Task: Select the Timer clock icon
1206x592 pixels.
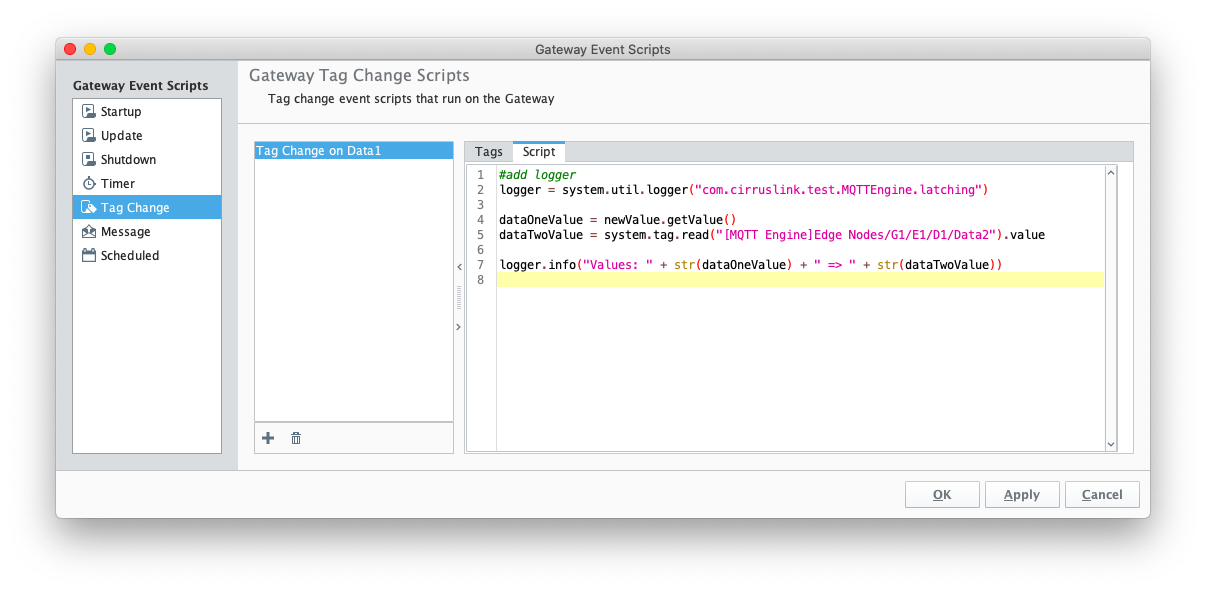Action: tap(89, 183)
